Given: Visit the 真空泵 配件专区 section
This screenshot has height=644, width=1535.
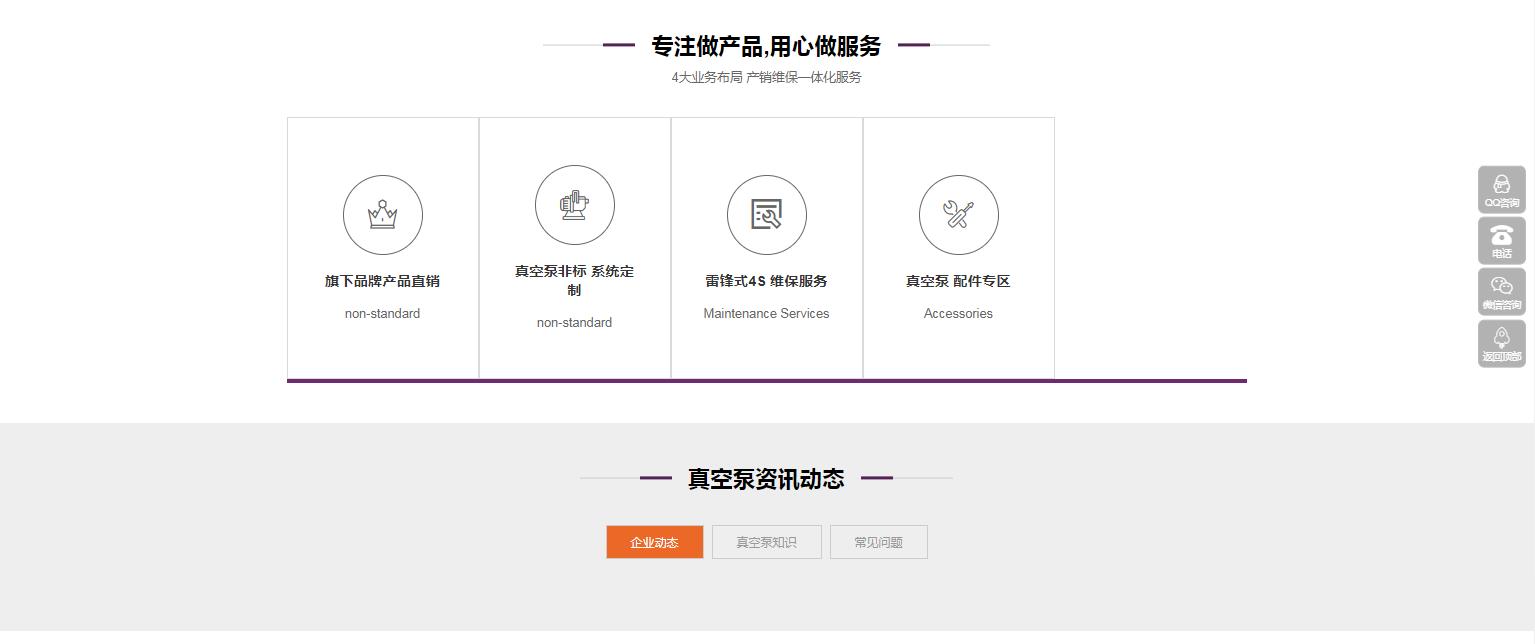Looking at the screenshot, I should coord(958,281).
